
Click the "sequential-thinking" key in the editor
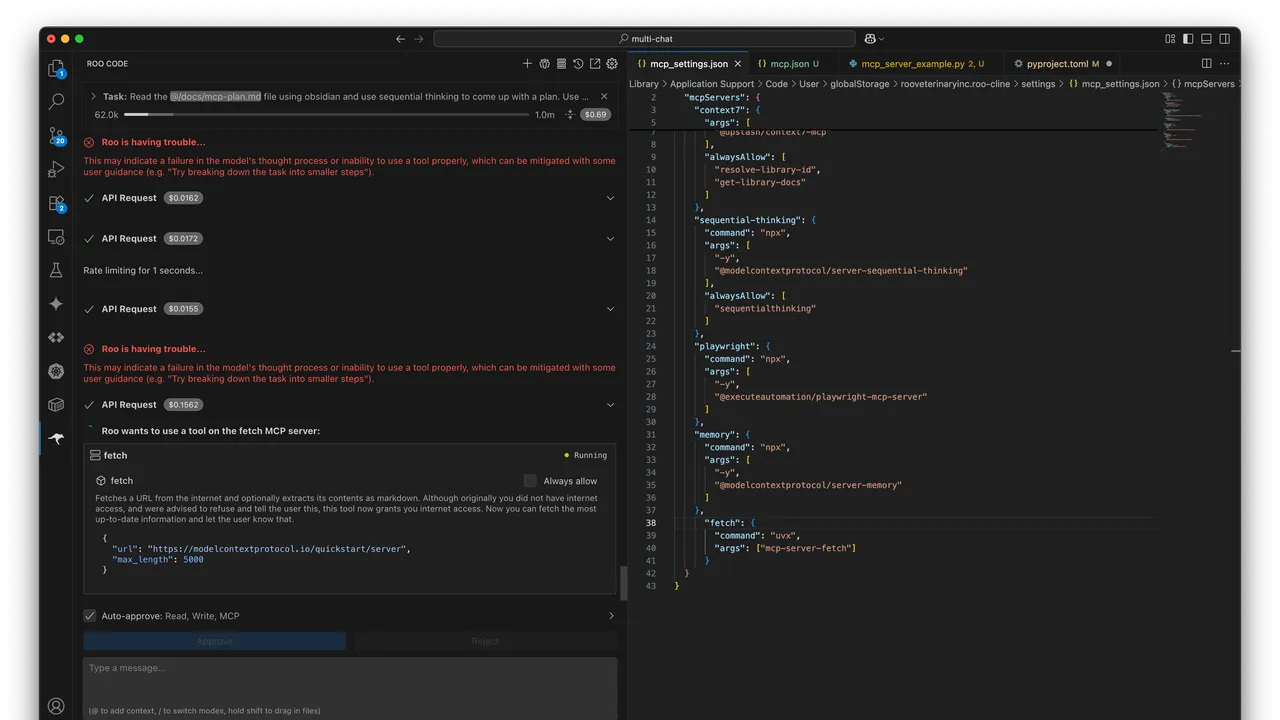click(x=750, y=220)
